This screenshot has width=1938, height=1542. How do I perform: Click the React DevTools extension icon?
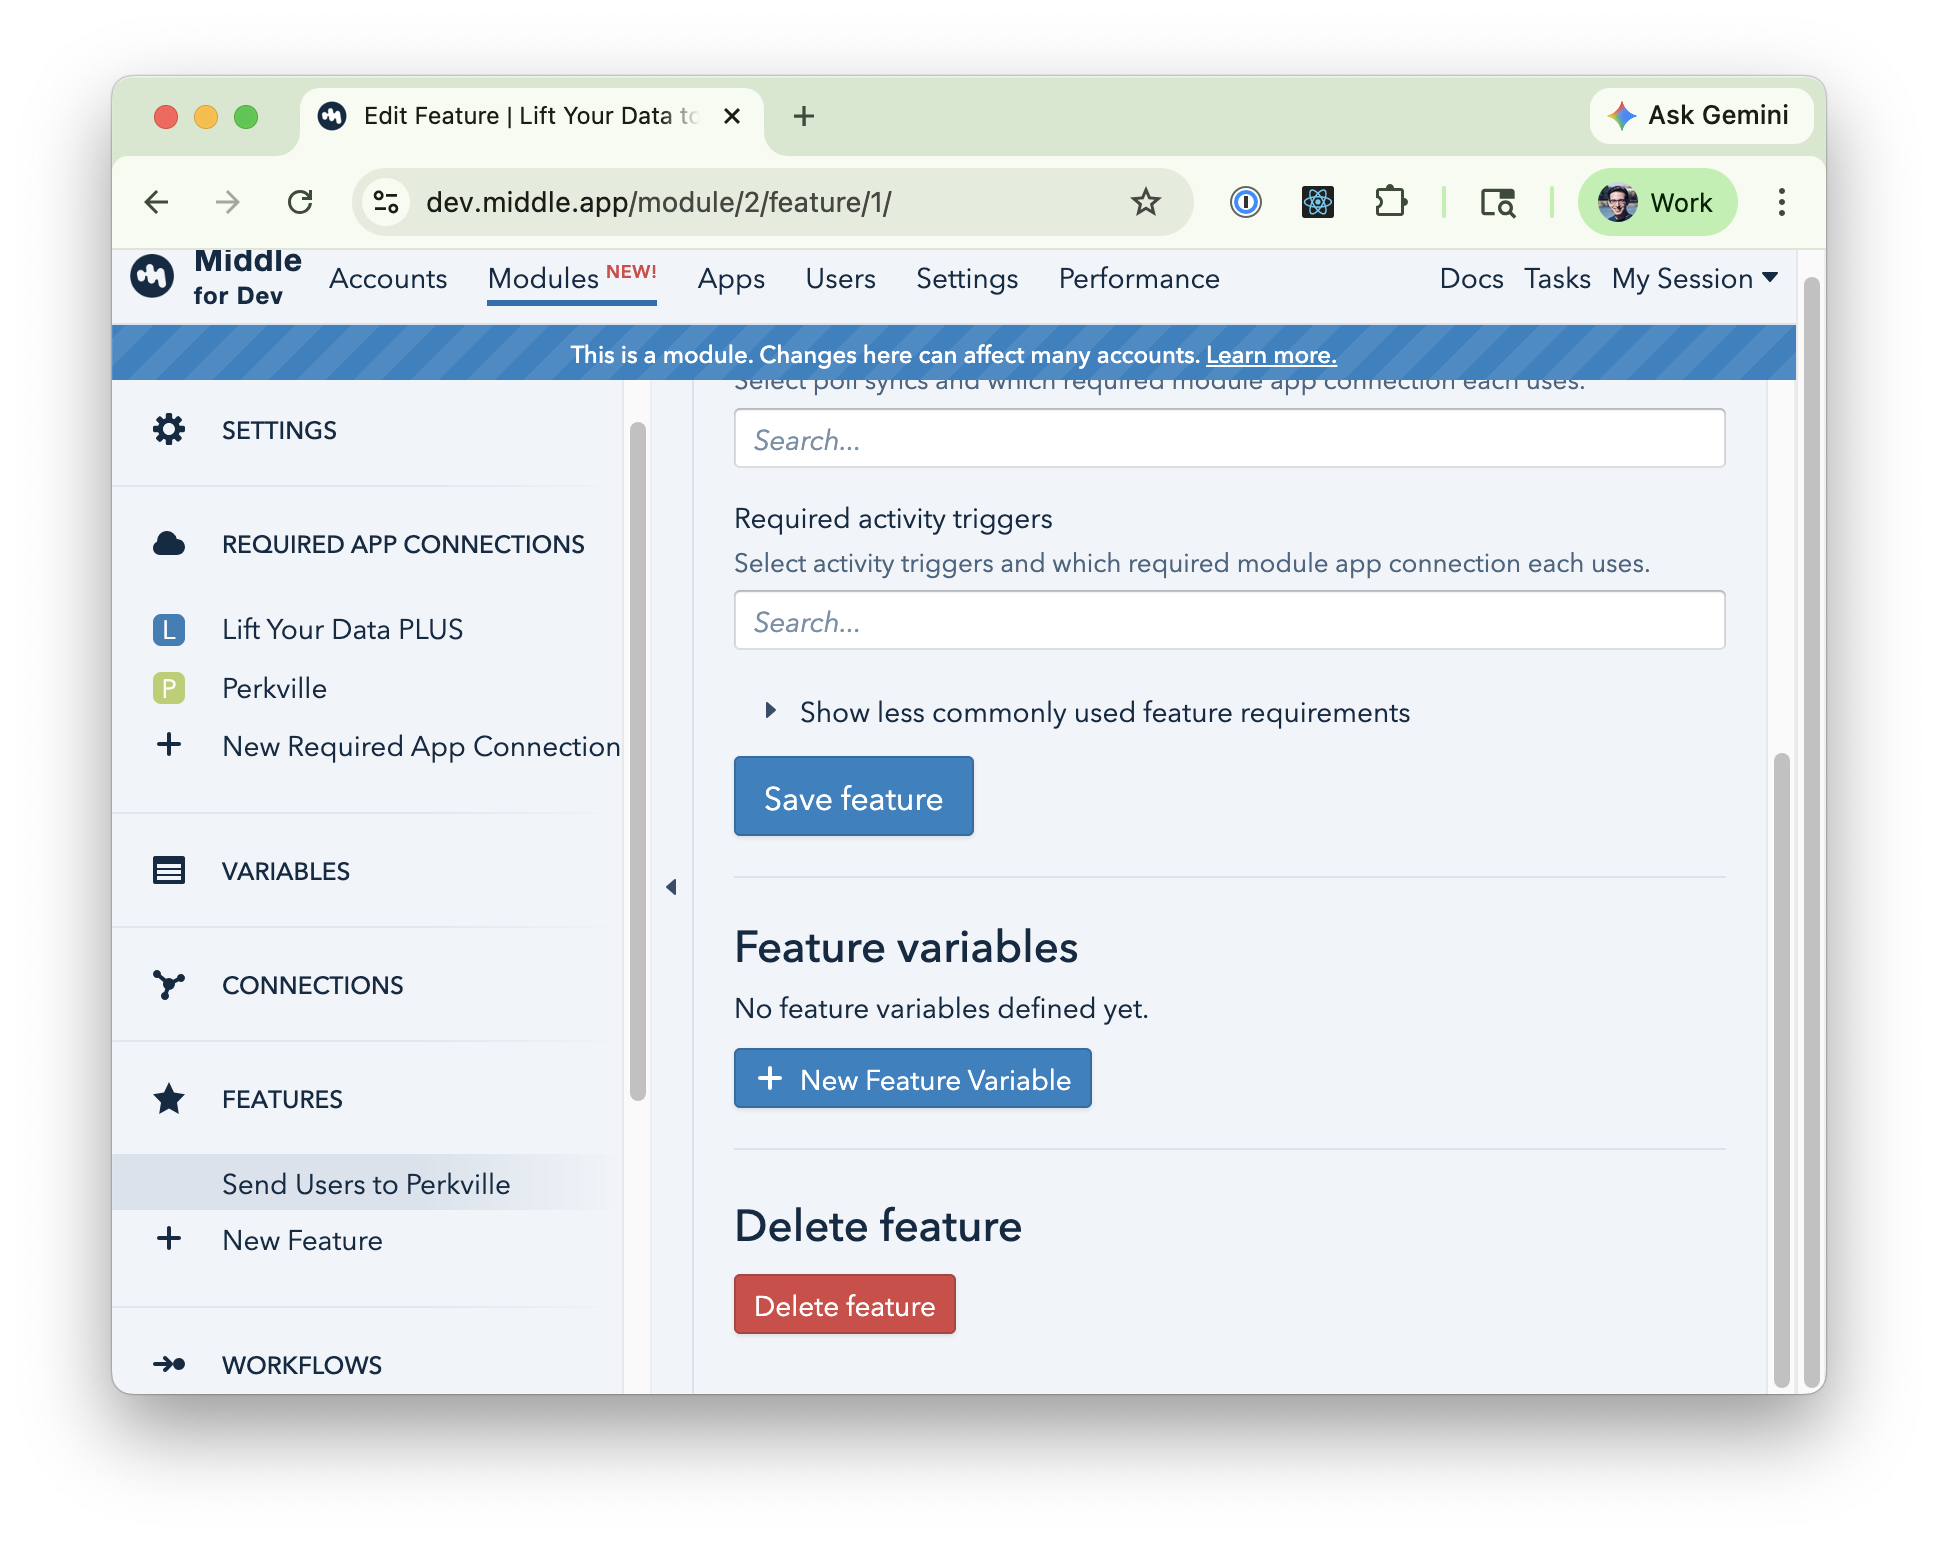(1317, 202)
